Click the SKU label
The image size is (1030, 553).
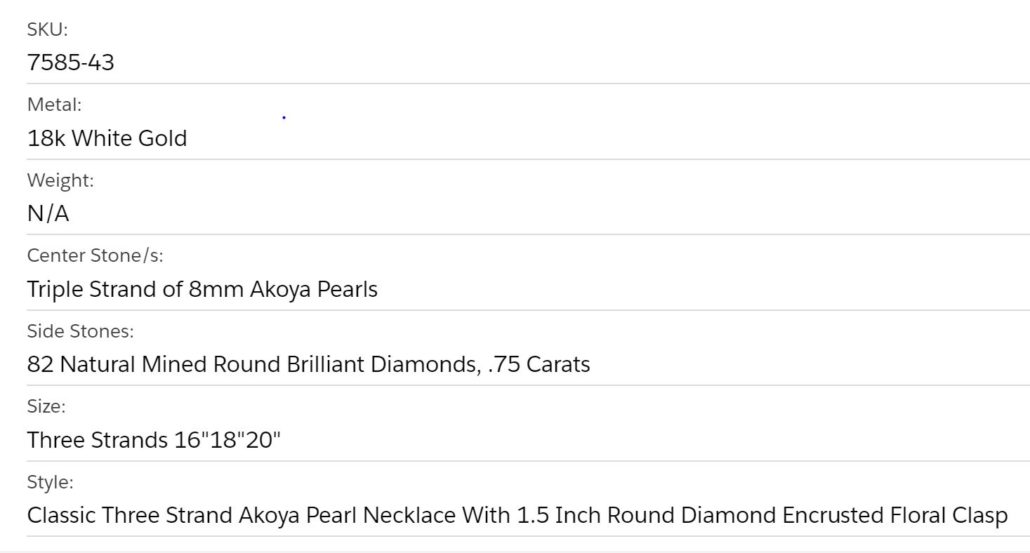(x=47, y=30)
